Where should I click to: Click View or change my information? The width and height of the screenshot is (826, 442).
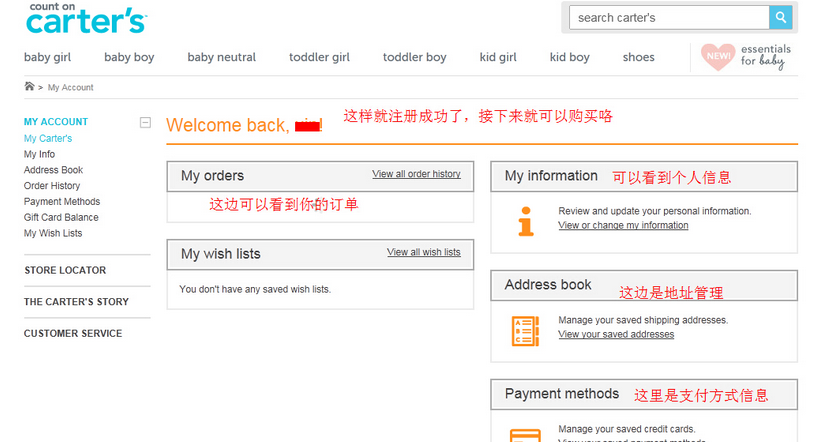tap(623, 225)
